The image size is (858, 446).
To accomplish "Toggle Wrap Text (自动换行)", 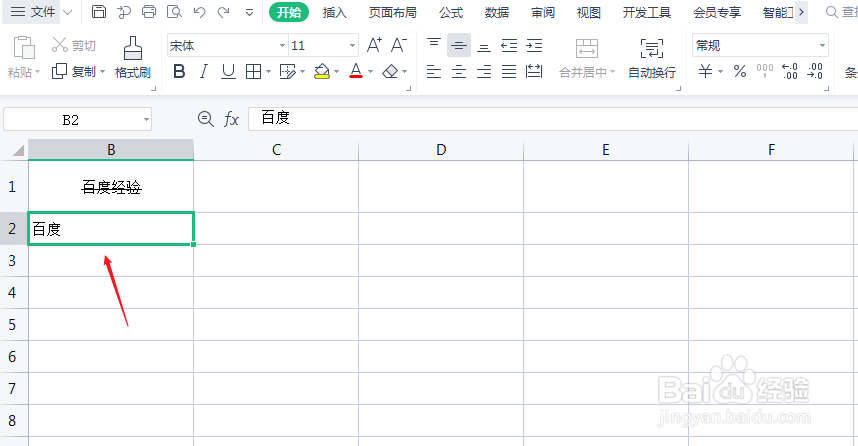I will (x=652, y=57).
